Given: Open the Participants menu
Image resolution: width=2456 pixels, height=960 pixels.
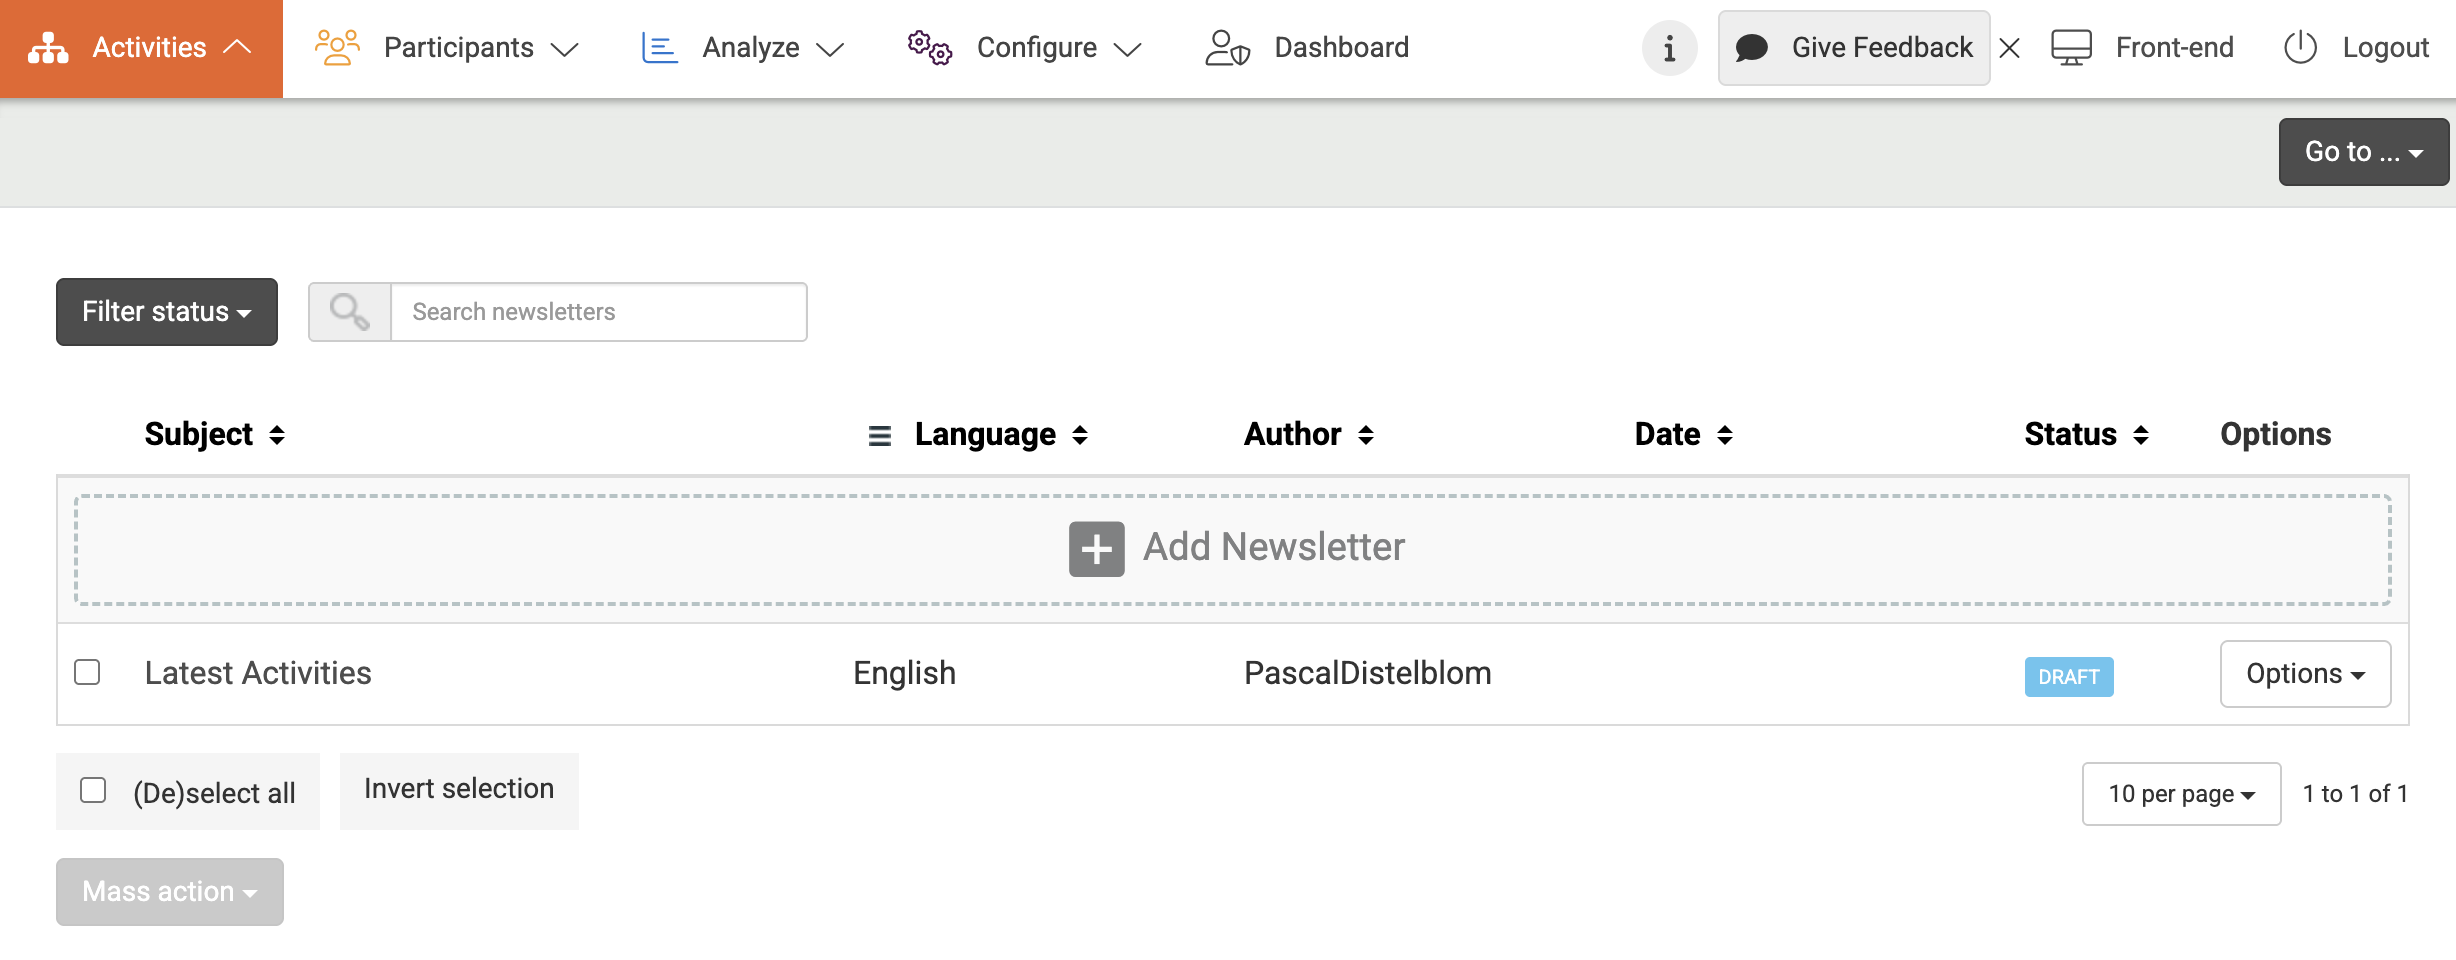Looking at the screenshot, I should tap(447, 48).
